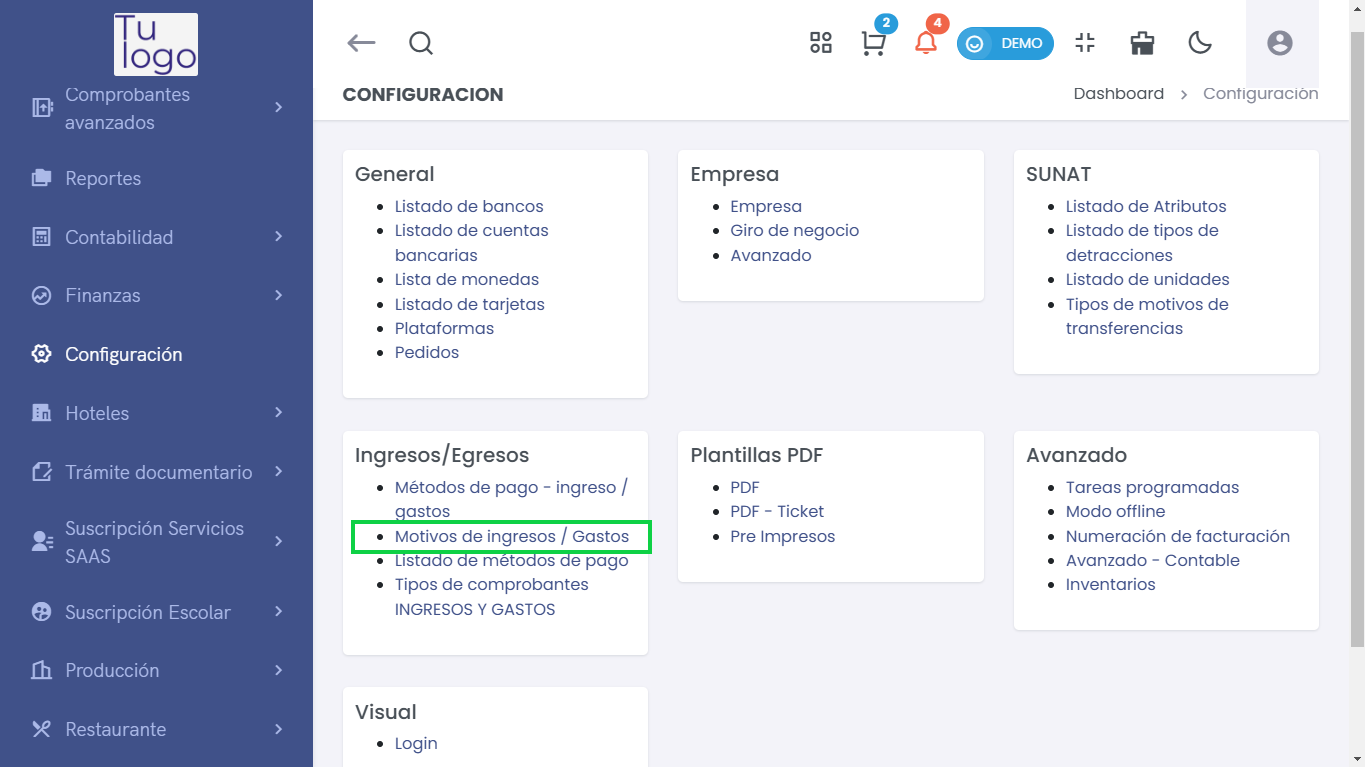Screen dimensions: 1365x767
Task: Click the Tu logo image
Action: click(155, 43)
